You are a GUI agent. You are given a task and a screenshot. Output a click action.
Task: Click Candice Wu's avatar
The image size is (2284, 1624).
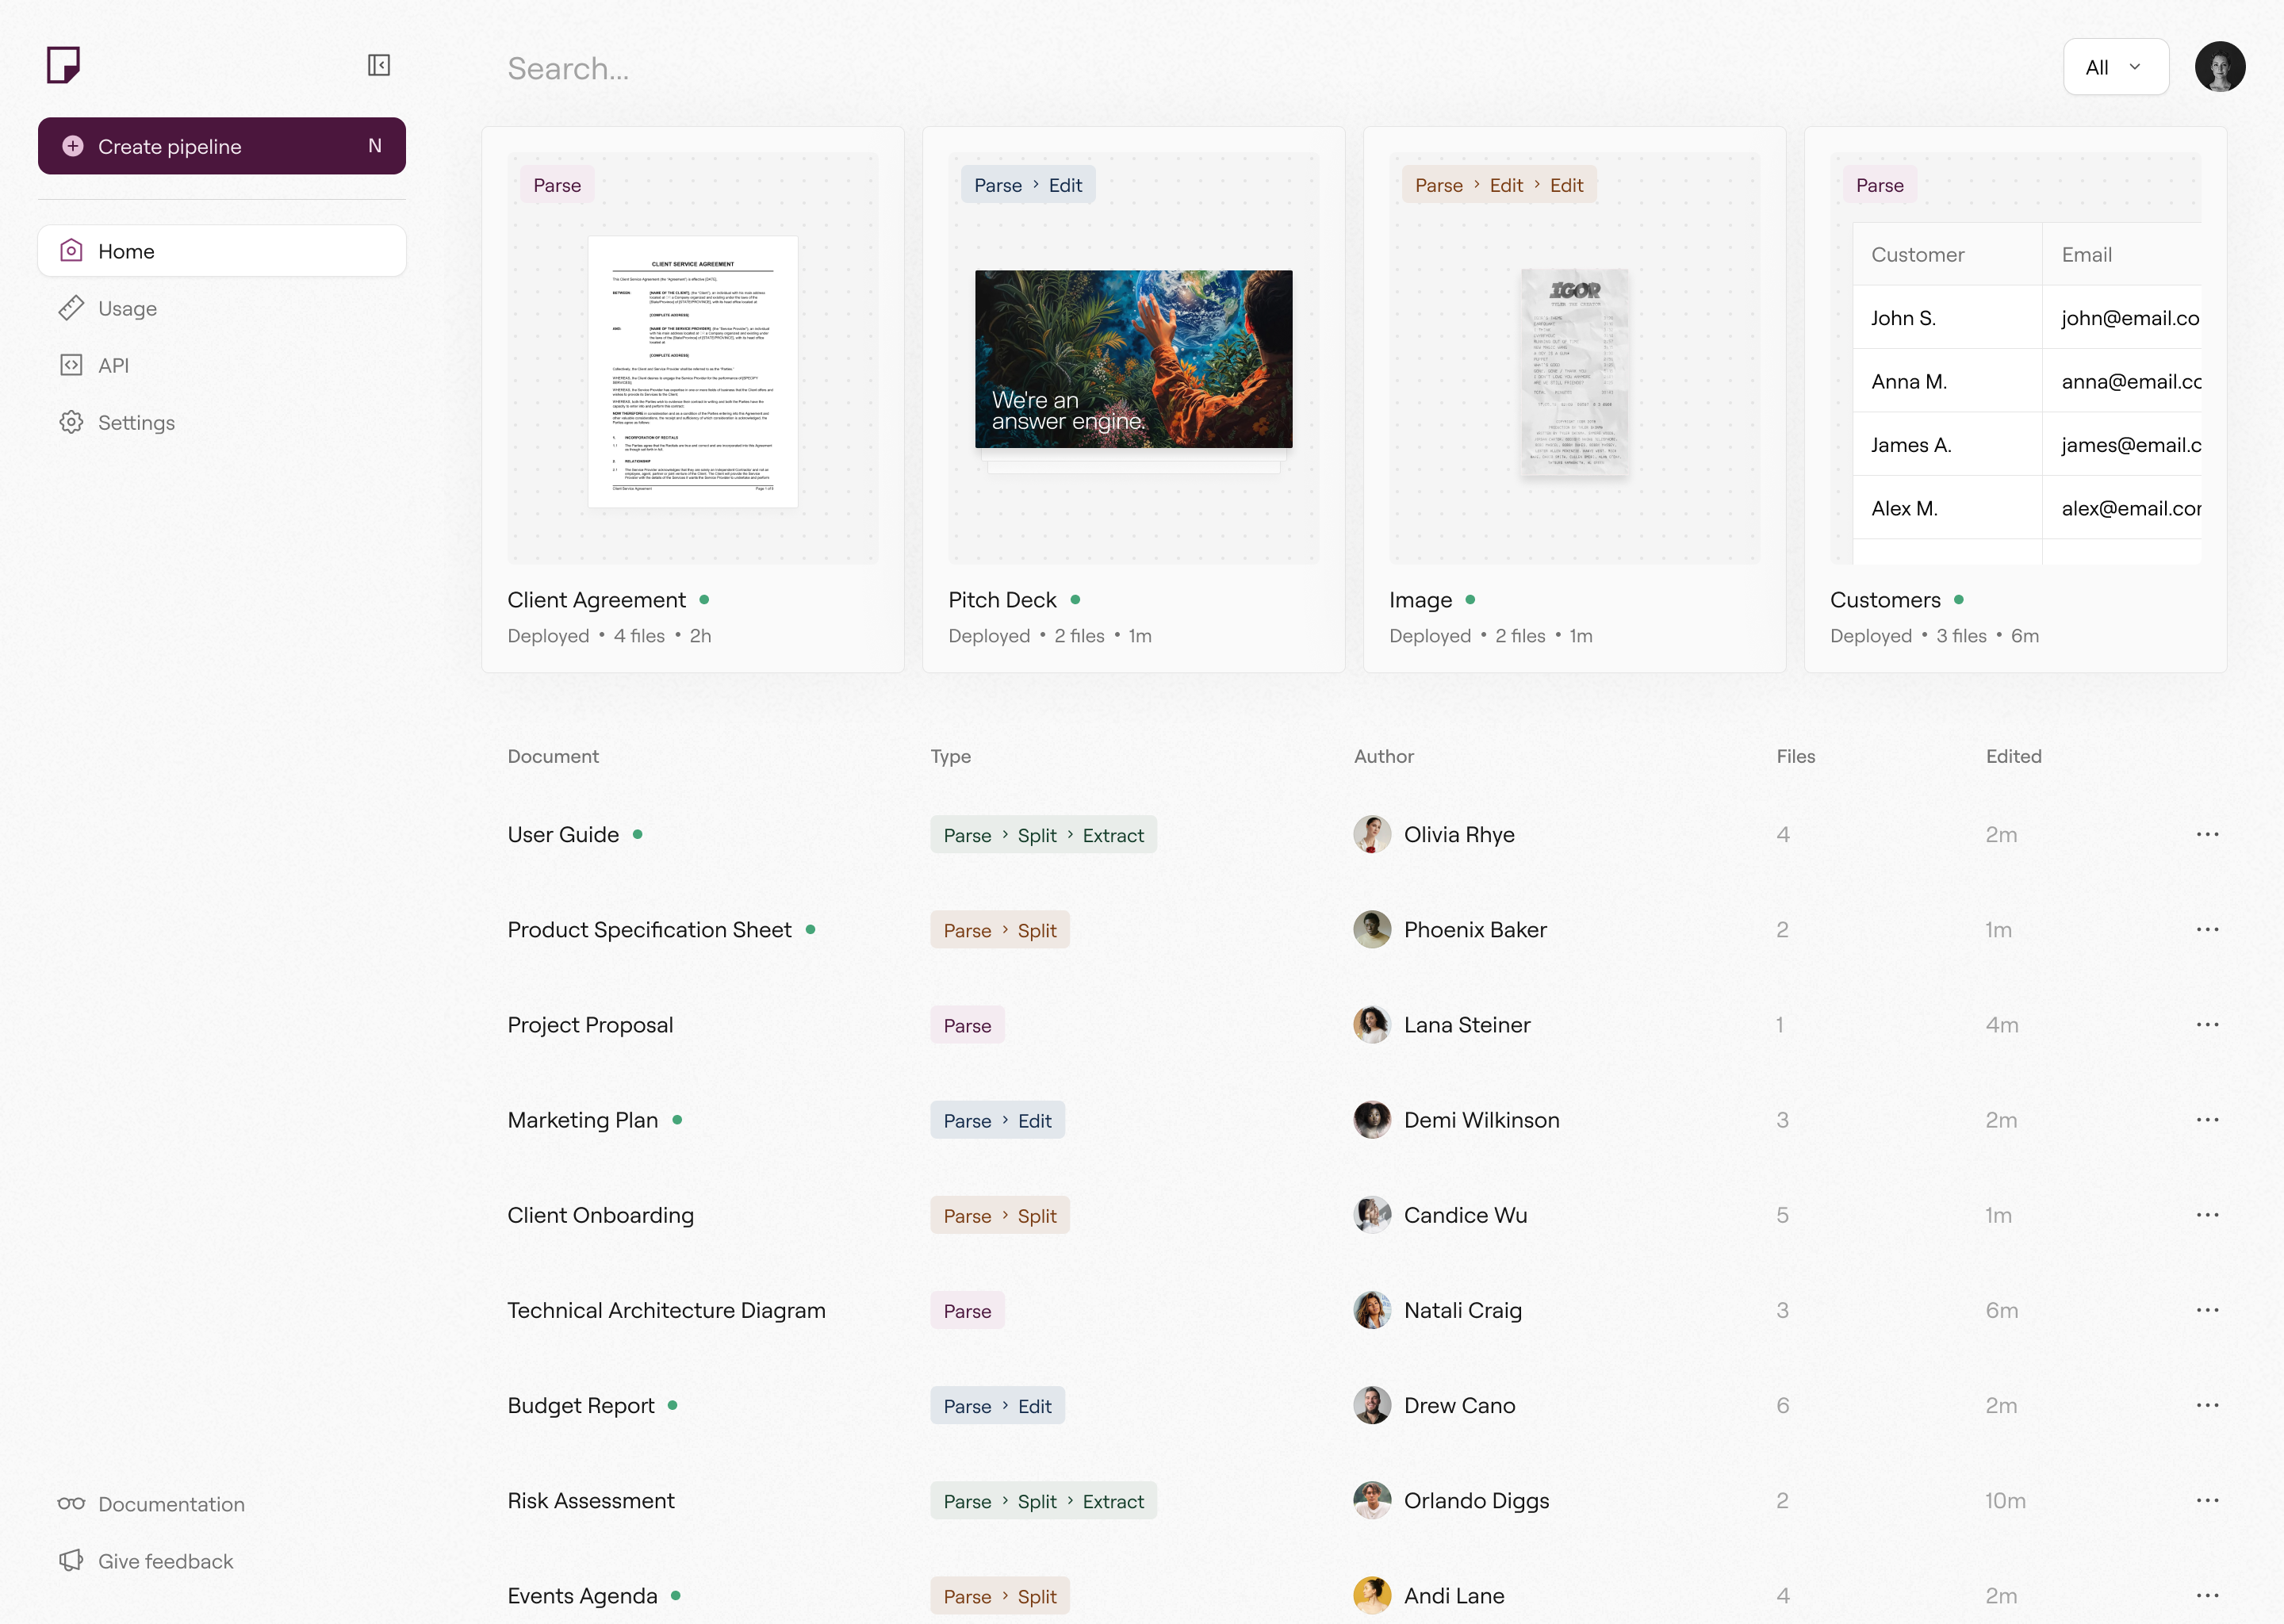pyautogui.click(x=1372, y=1215)
